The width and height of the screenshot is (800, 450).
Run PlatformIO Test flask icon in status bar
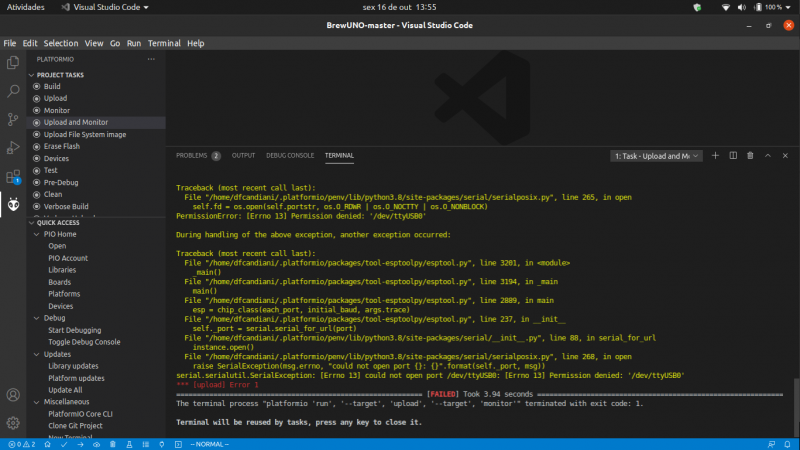click(129, 444)
